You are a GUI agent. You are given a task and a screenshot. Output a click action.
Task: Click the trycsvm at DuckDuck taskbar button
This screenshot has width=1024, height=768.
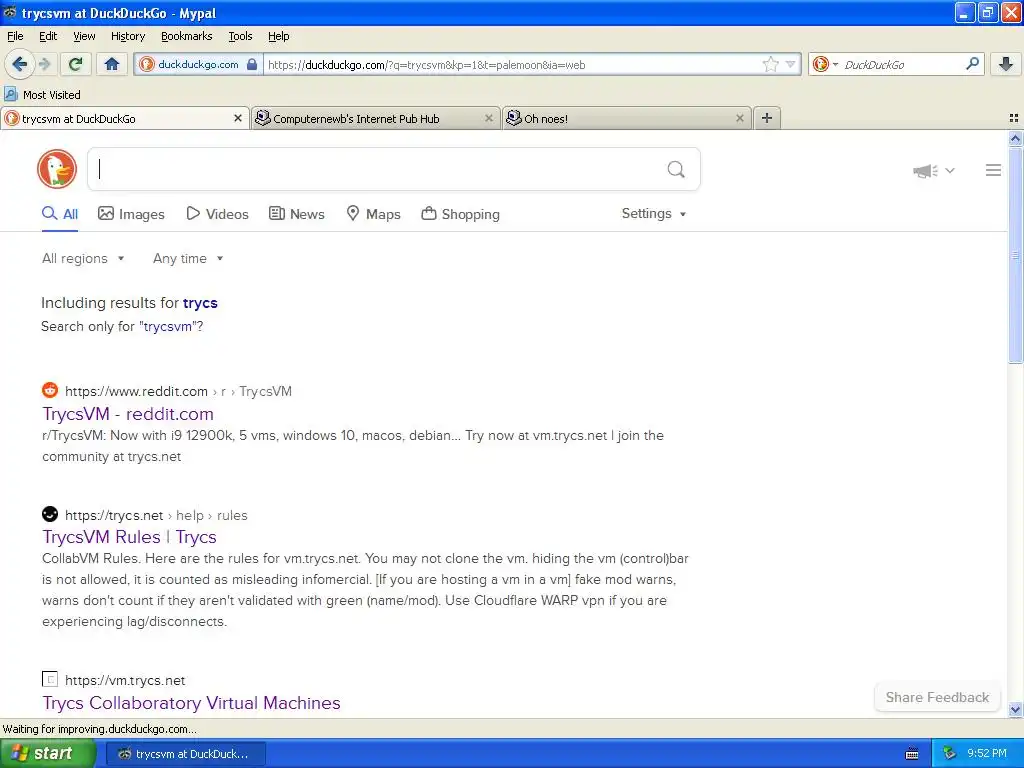(x=185, y=754)
